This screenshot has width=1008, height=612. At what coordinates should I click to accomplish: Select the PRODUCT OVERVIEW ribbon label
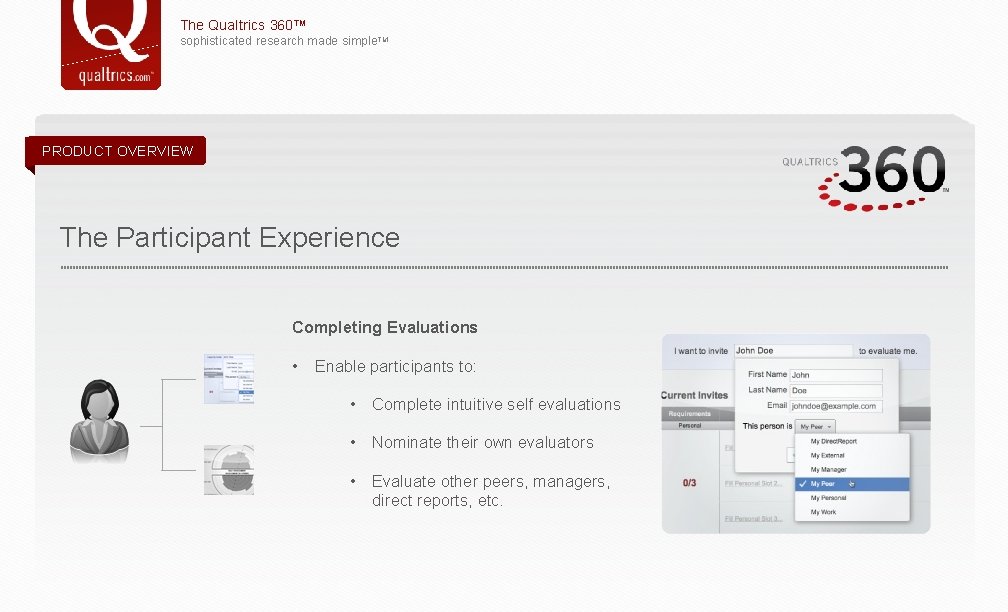pos(117,151)
